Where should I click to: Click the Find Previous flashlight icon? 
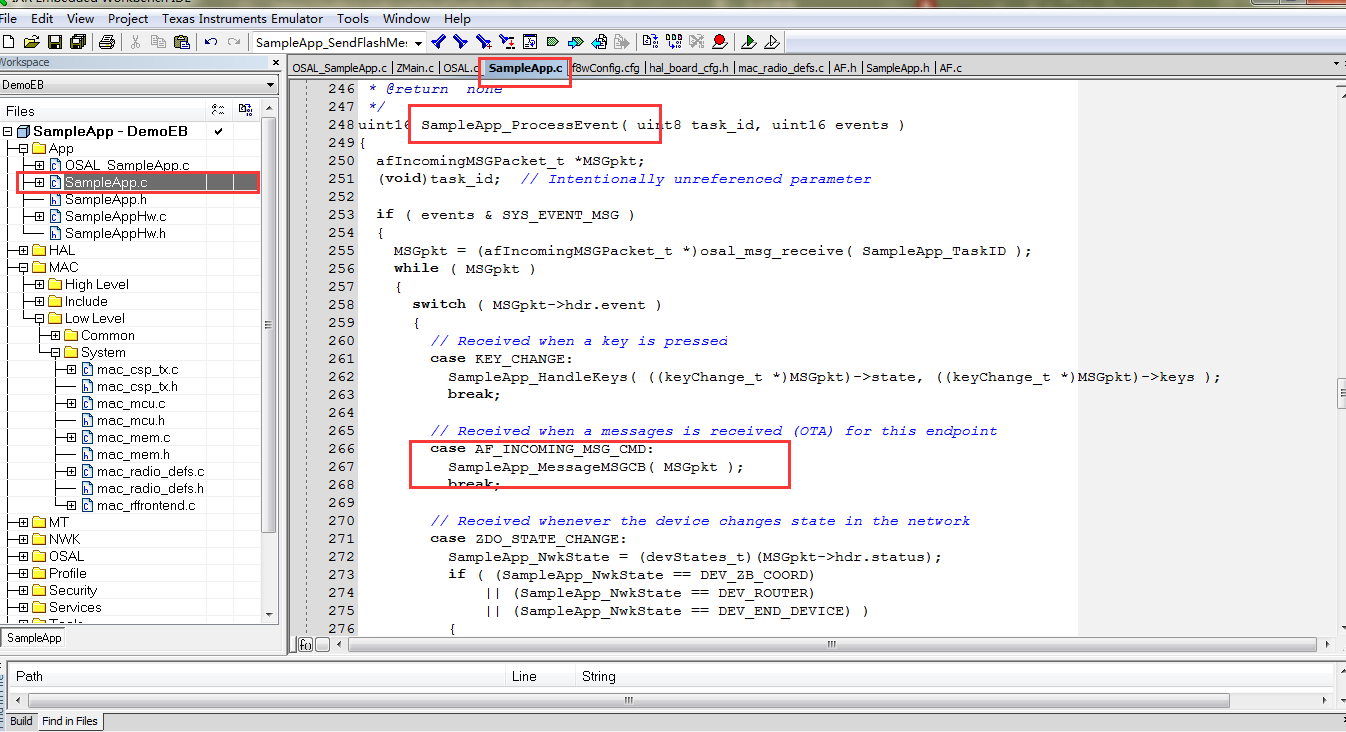[438, 42]
